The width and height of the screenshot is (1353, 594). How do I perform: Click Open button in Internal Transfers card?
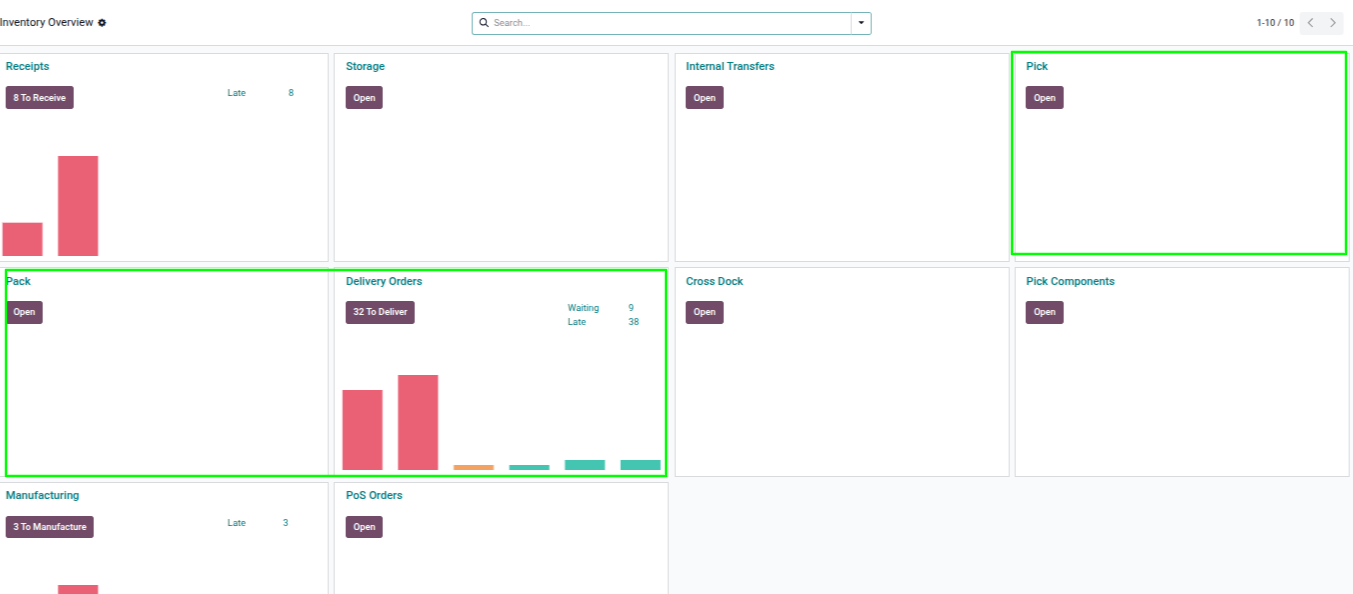click(x=705, y=98)
